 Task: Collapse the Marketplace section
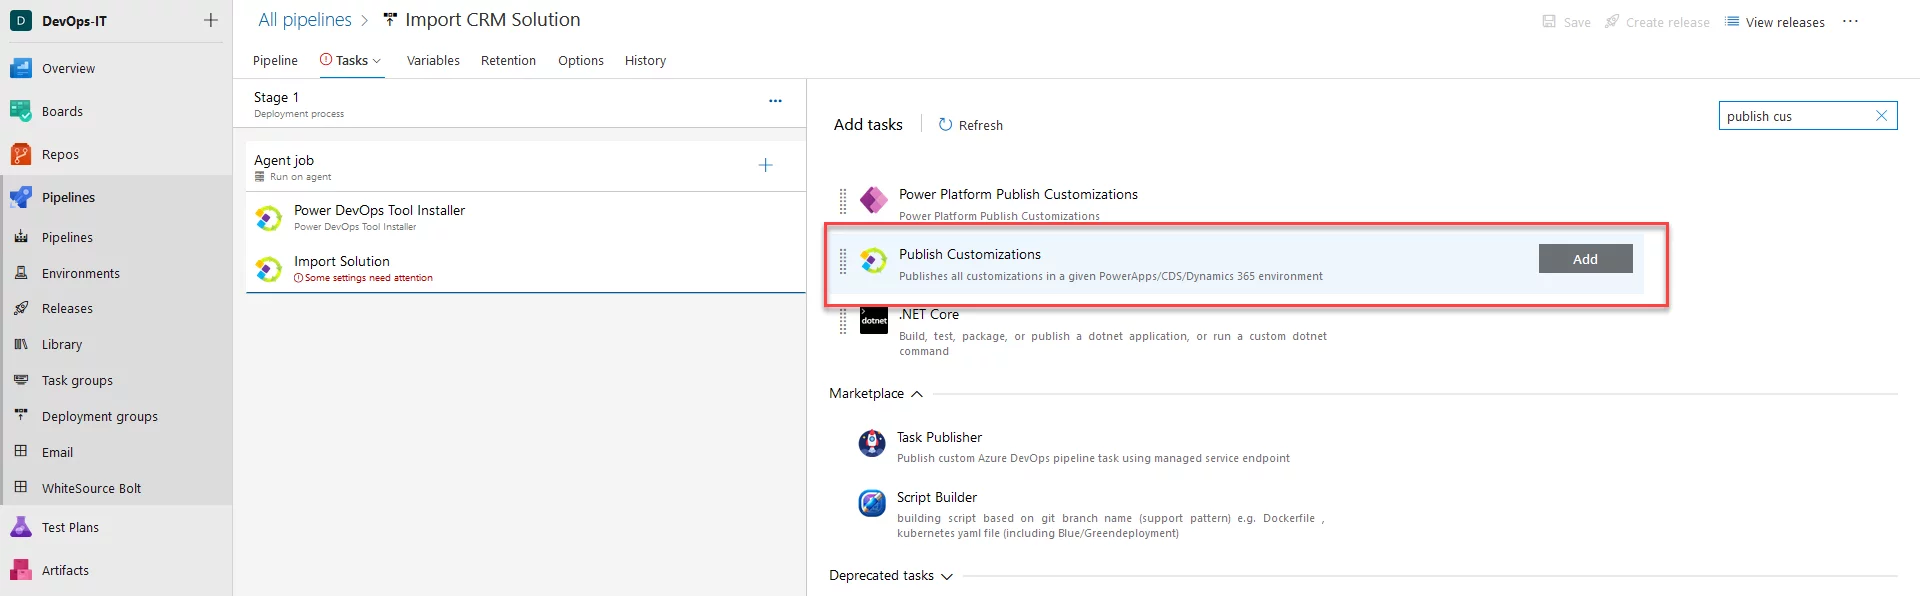[x=917, y=394]
